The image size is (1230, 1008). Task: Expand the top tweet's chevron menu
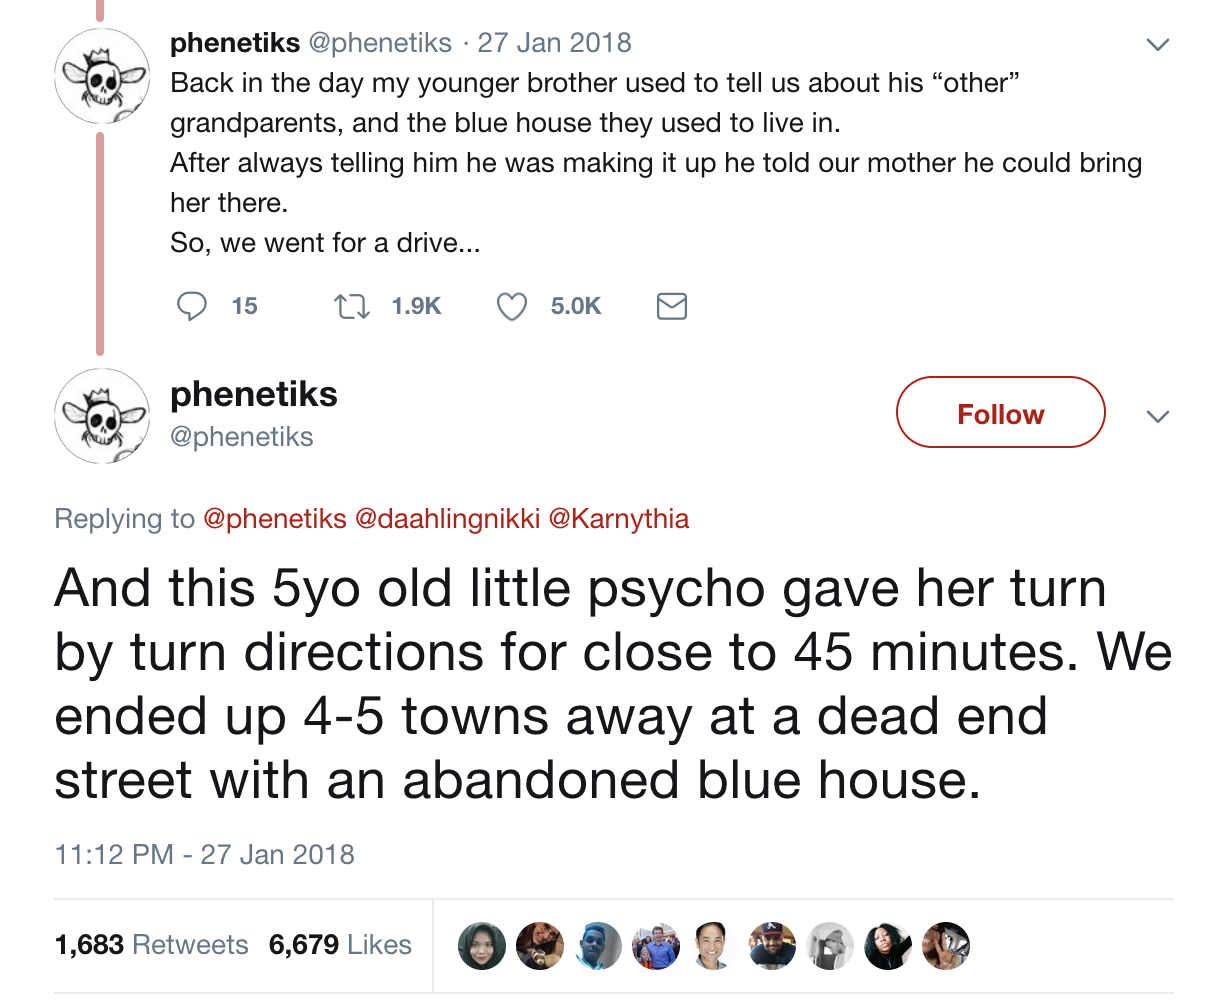(x=1157, y=45)
